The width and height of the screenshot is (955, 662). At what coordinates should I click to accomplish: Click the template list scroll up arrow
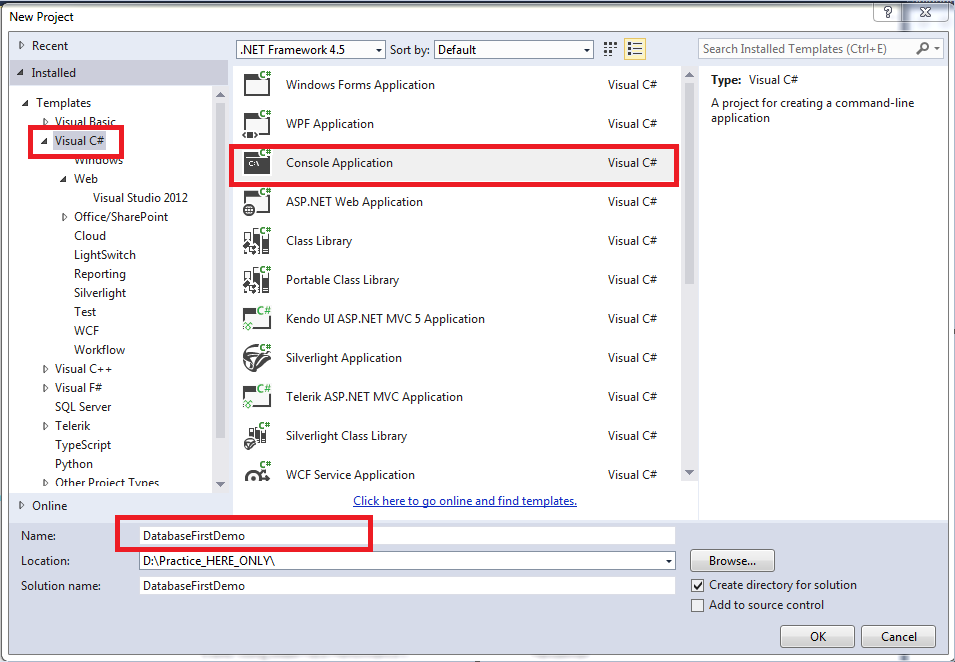click(x=689, y=75)
